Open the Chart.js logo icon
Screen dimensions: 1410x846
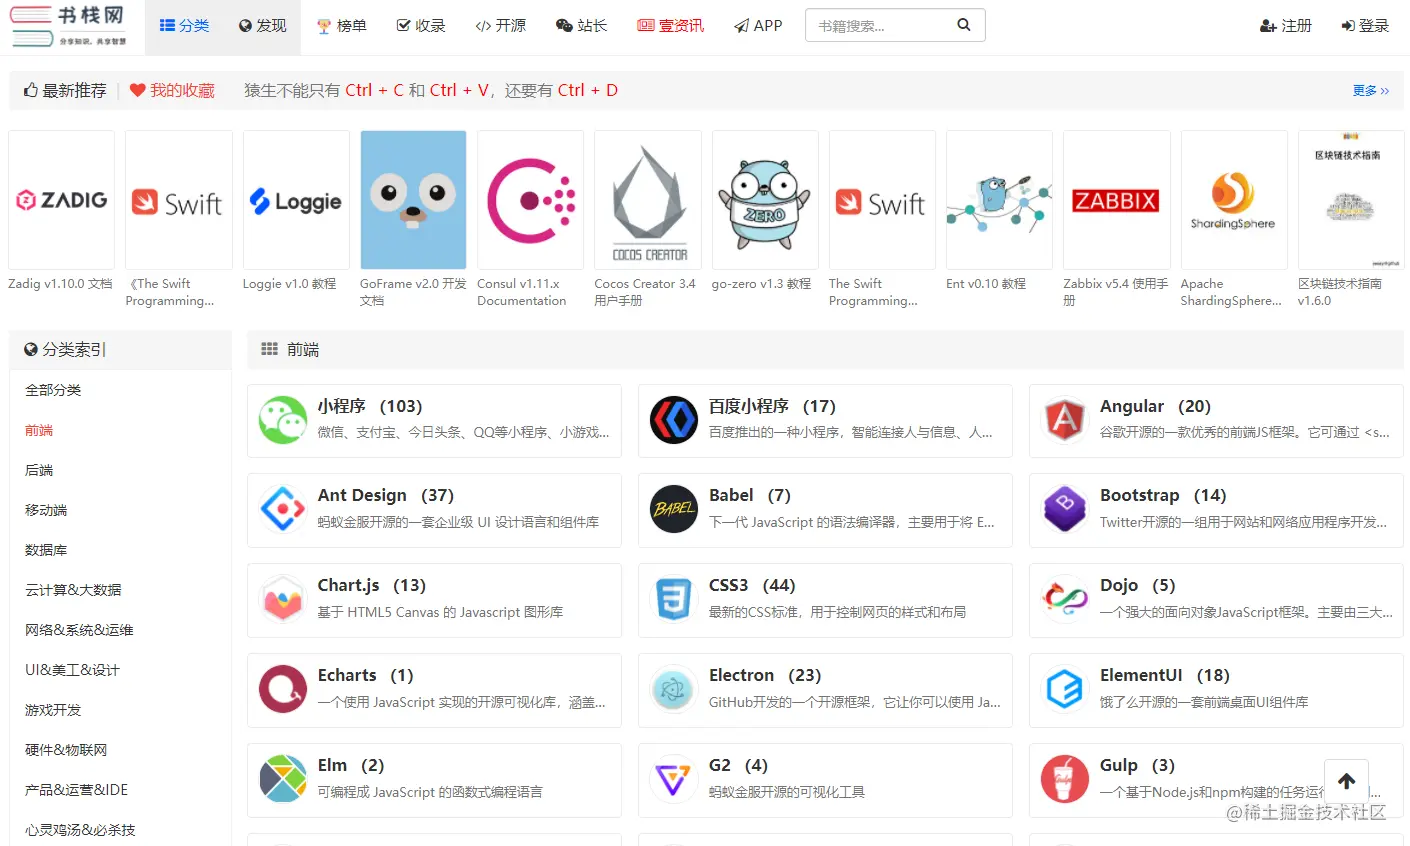(x=283, y=599)
